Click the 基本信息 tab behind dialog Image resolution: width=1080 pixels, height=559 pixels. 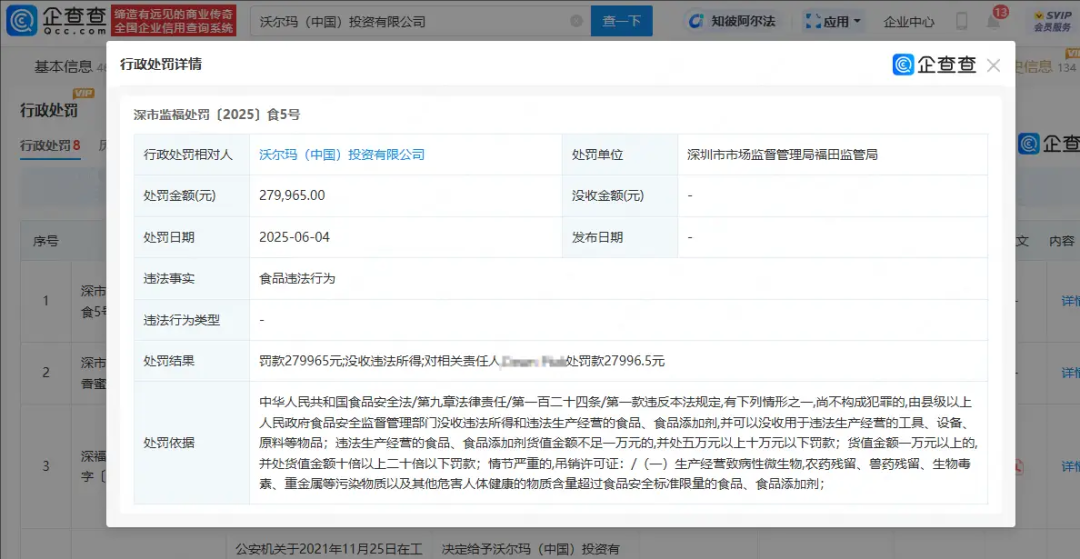(63, 67)
